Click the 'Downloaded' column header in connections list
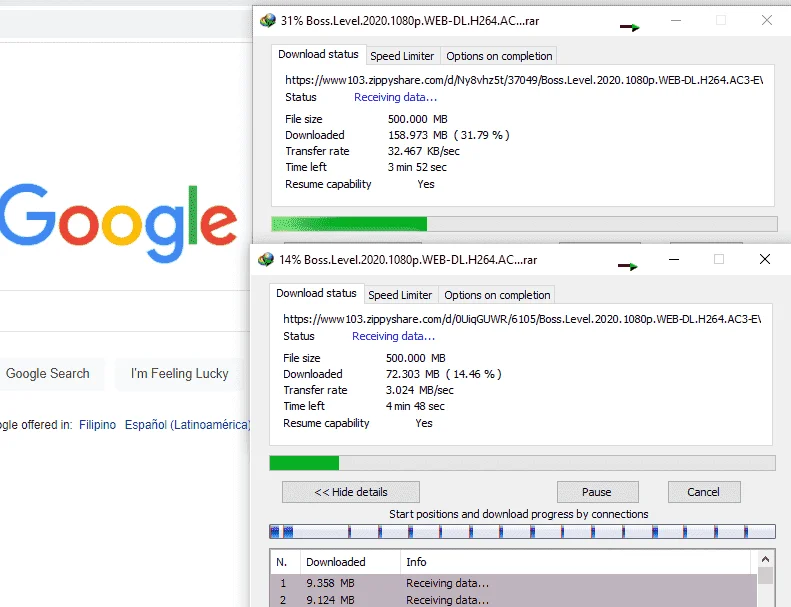This screenshot has width=791, height=607. click(351, 562)
